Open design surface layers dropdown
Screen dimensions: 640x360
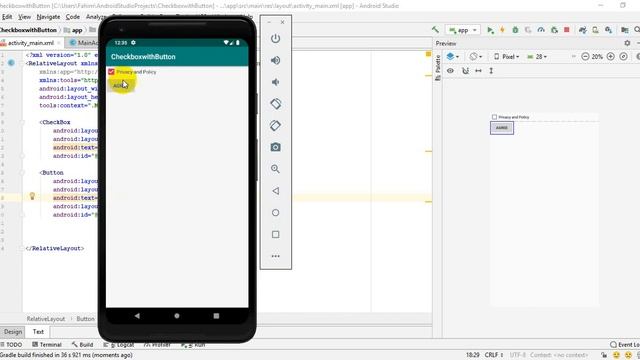tap(453, 57)
